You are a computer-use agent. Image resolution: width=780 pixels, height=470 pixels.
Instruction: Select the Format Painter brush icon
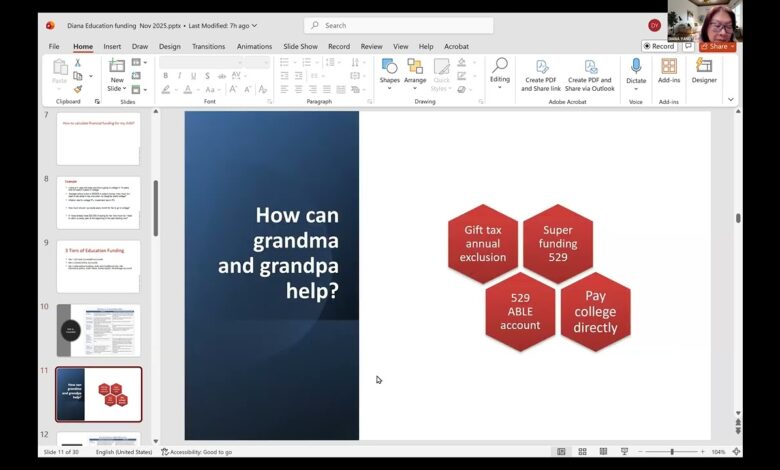78,89
